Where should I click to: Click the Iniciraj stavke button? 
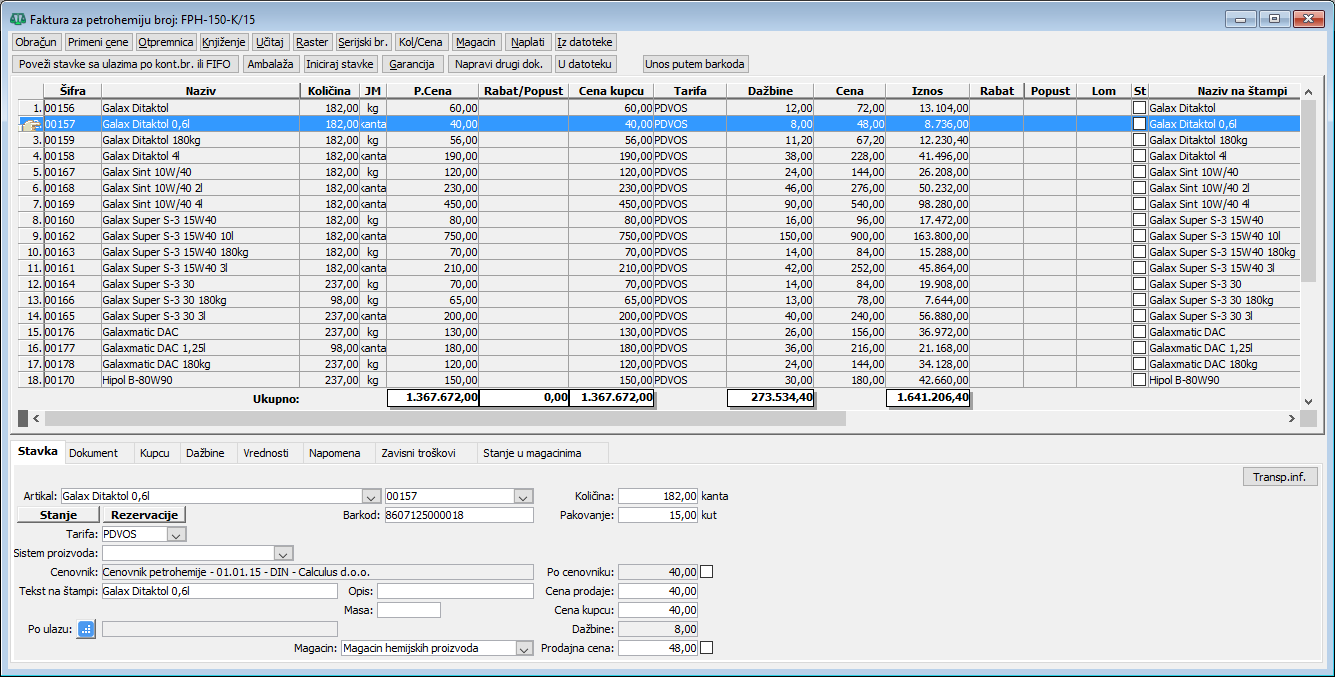click(x=340, y=64)
